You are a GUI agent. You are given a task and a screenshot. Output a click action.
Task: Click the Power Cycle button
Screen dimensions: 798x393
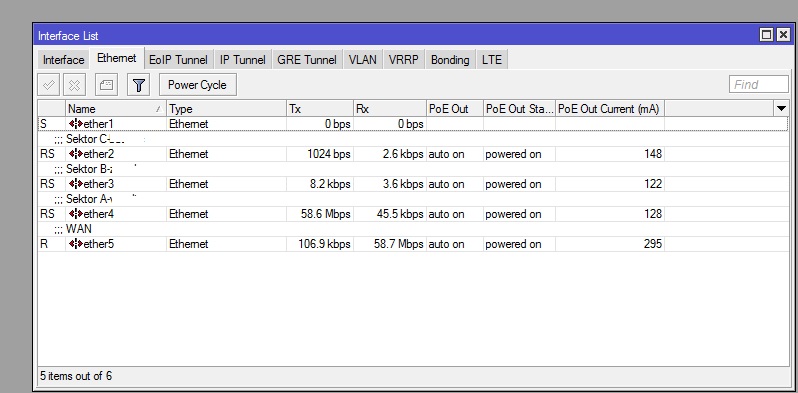[x=197, y=85]
